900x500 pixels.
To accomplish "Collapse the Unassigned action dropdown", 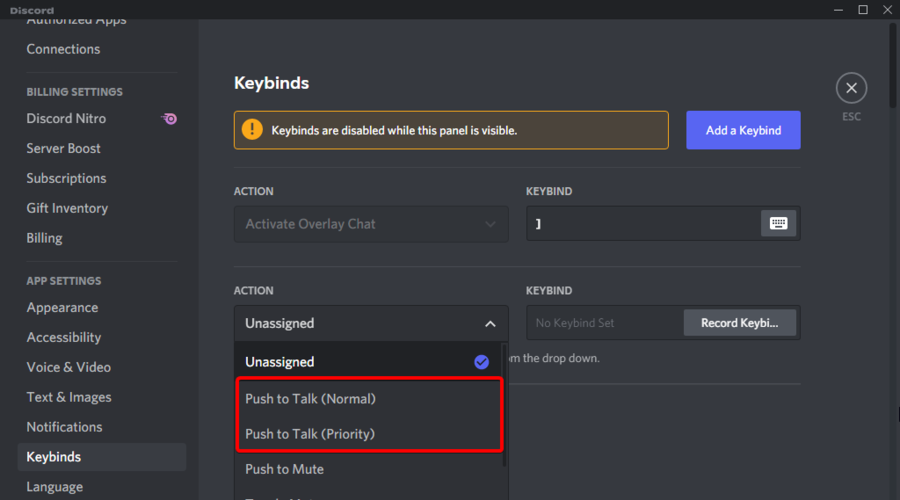I will point(490,324).
